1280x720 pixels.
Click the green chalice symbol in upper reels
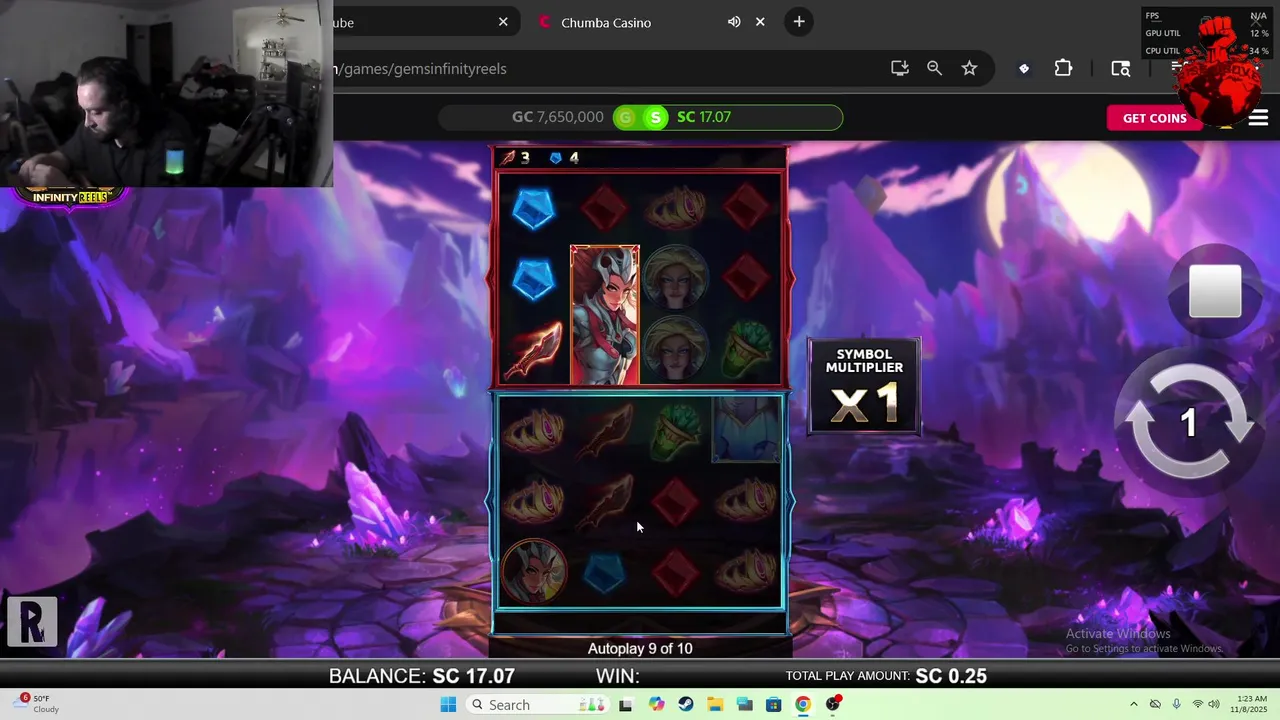746,349
